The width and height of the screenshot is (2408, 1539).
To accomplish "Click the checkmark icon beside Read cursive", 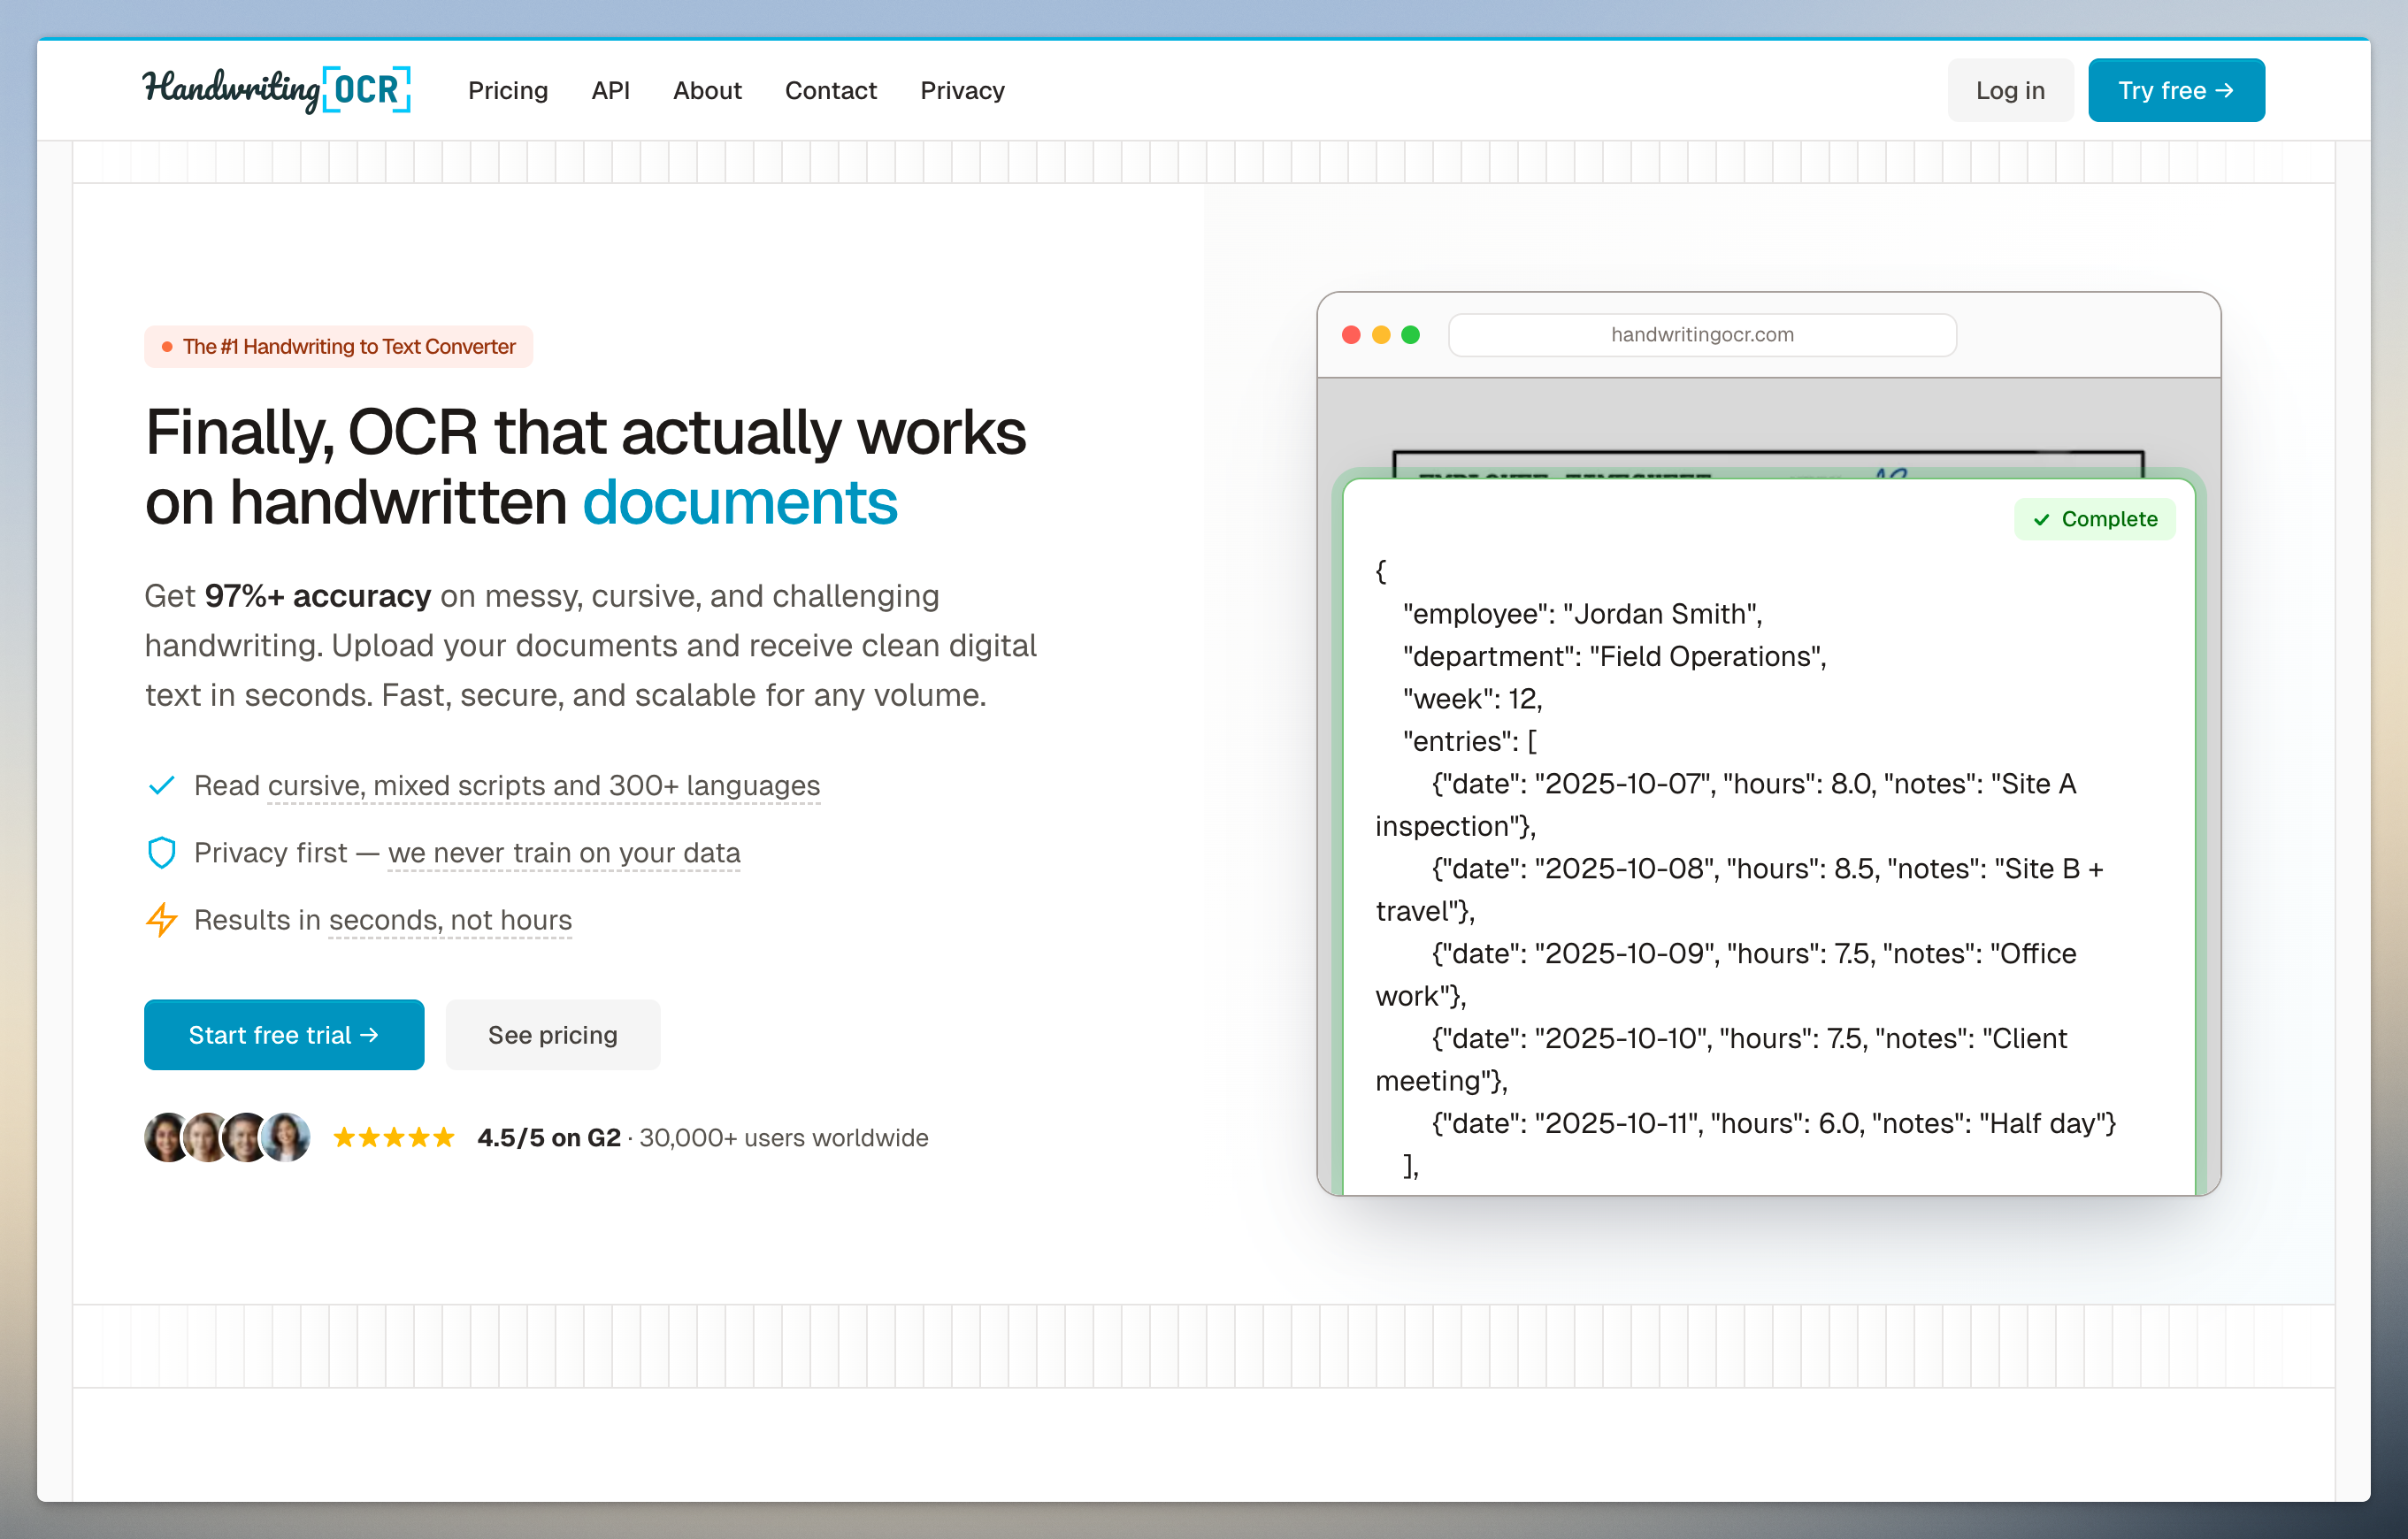I will point(161,785).
